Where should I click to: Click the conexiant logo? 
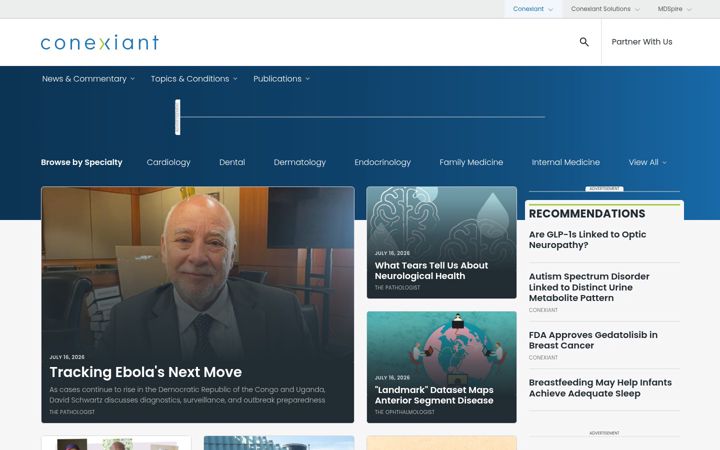100,42
